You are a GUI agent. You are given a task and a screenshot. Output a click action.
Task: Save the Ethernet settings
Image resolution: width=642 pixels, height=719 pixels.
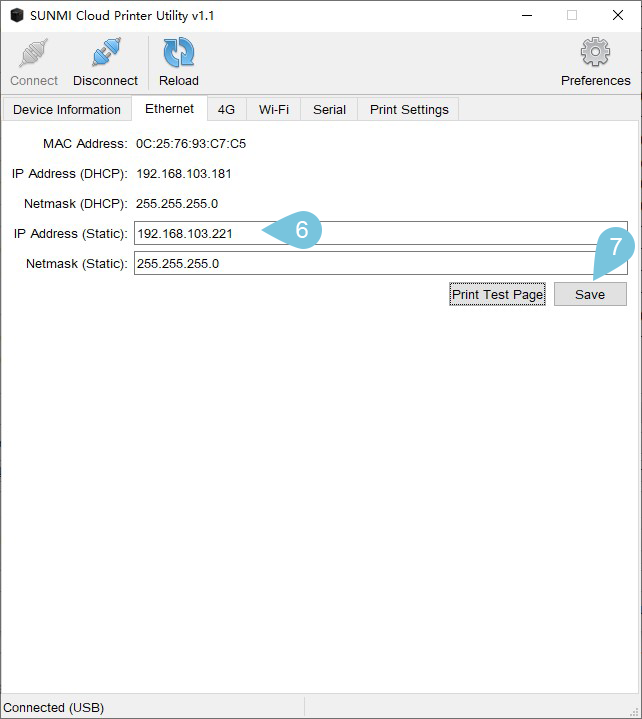click(590, 294)
